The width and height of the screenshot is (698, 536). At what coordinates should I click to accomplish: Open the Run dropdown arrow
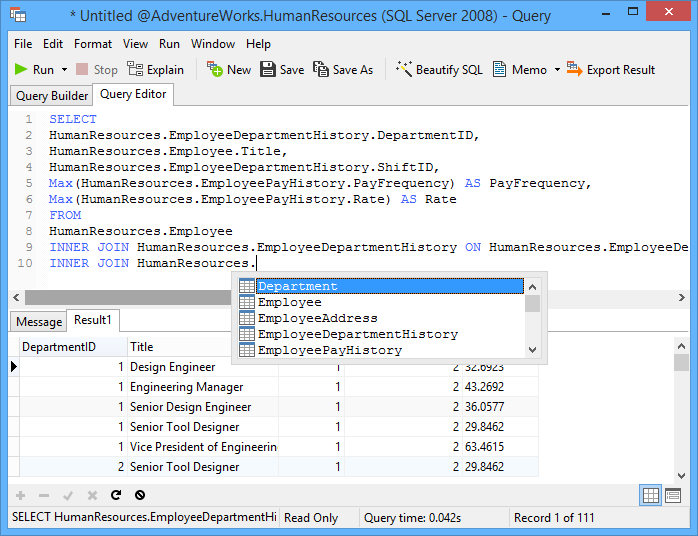point(65,70)
